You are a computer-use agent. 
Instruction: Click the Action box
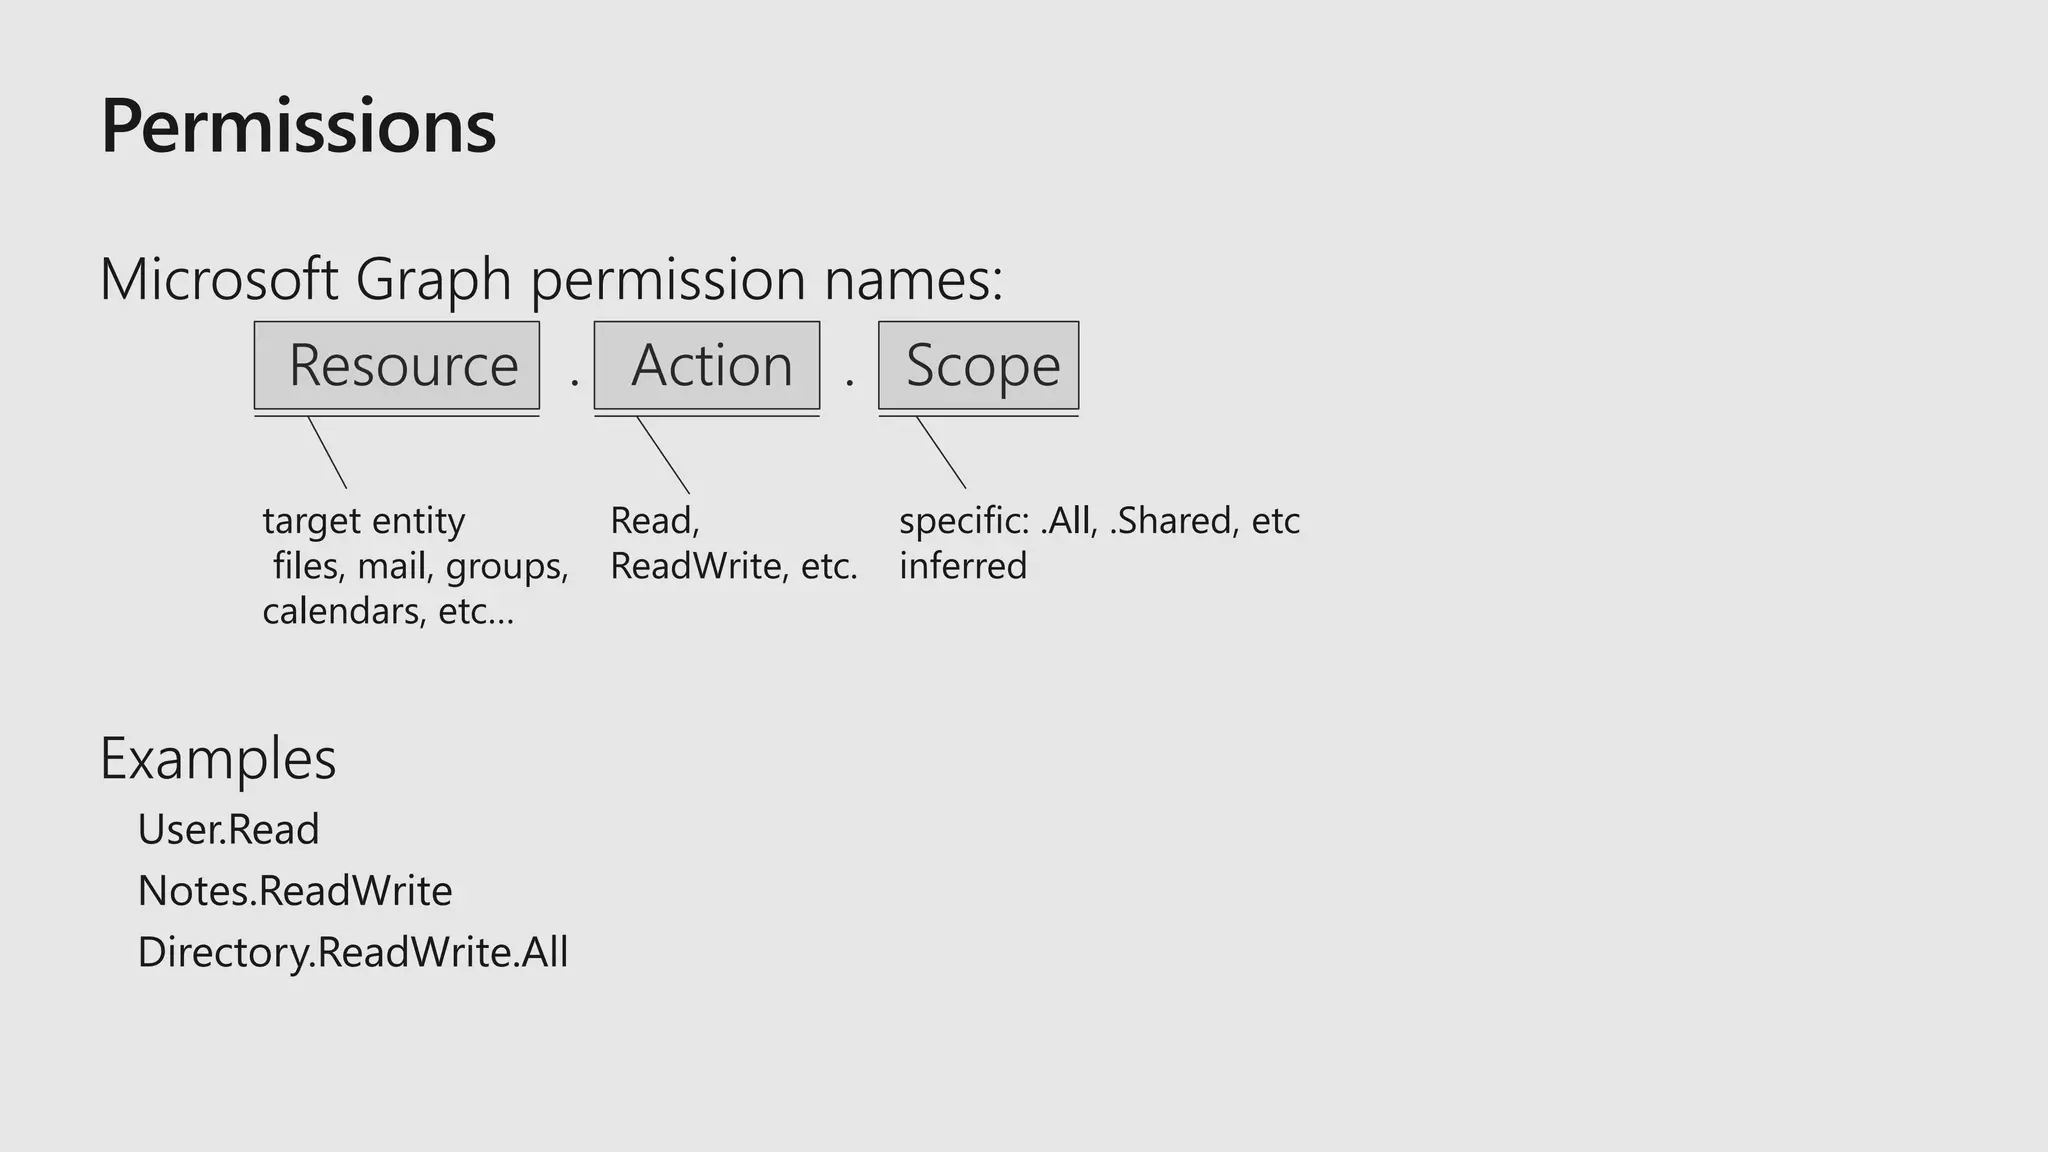(x=707, y=365)
